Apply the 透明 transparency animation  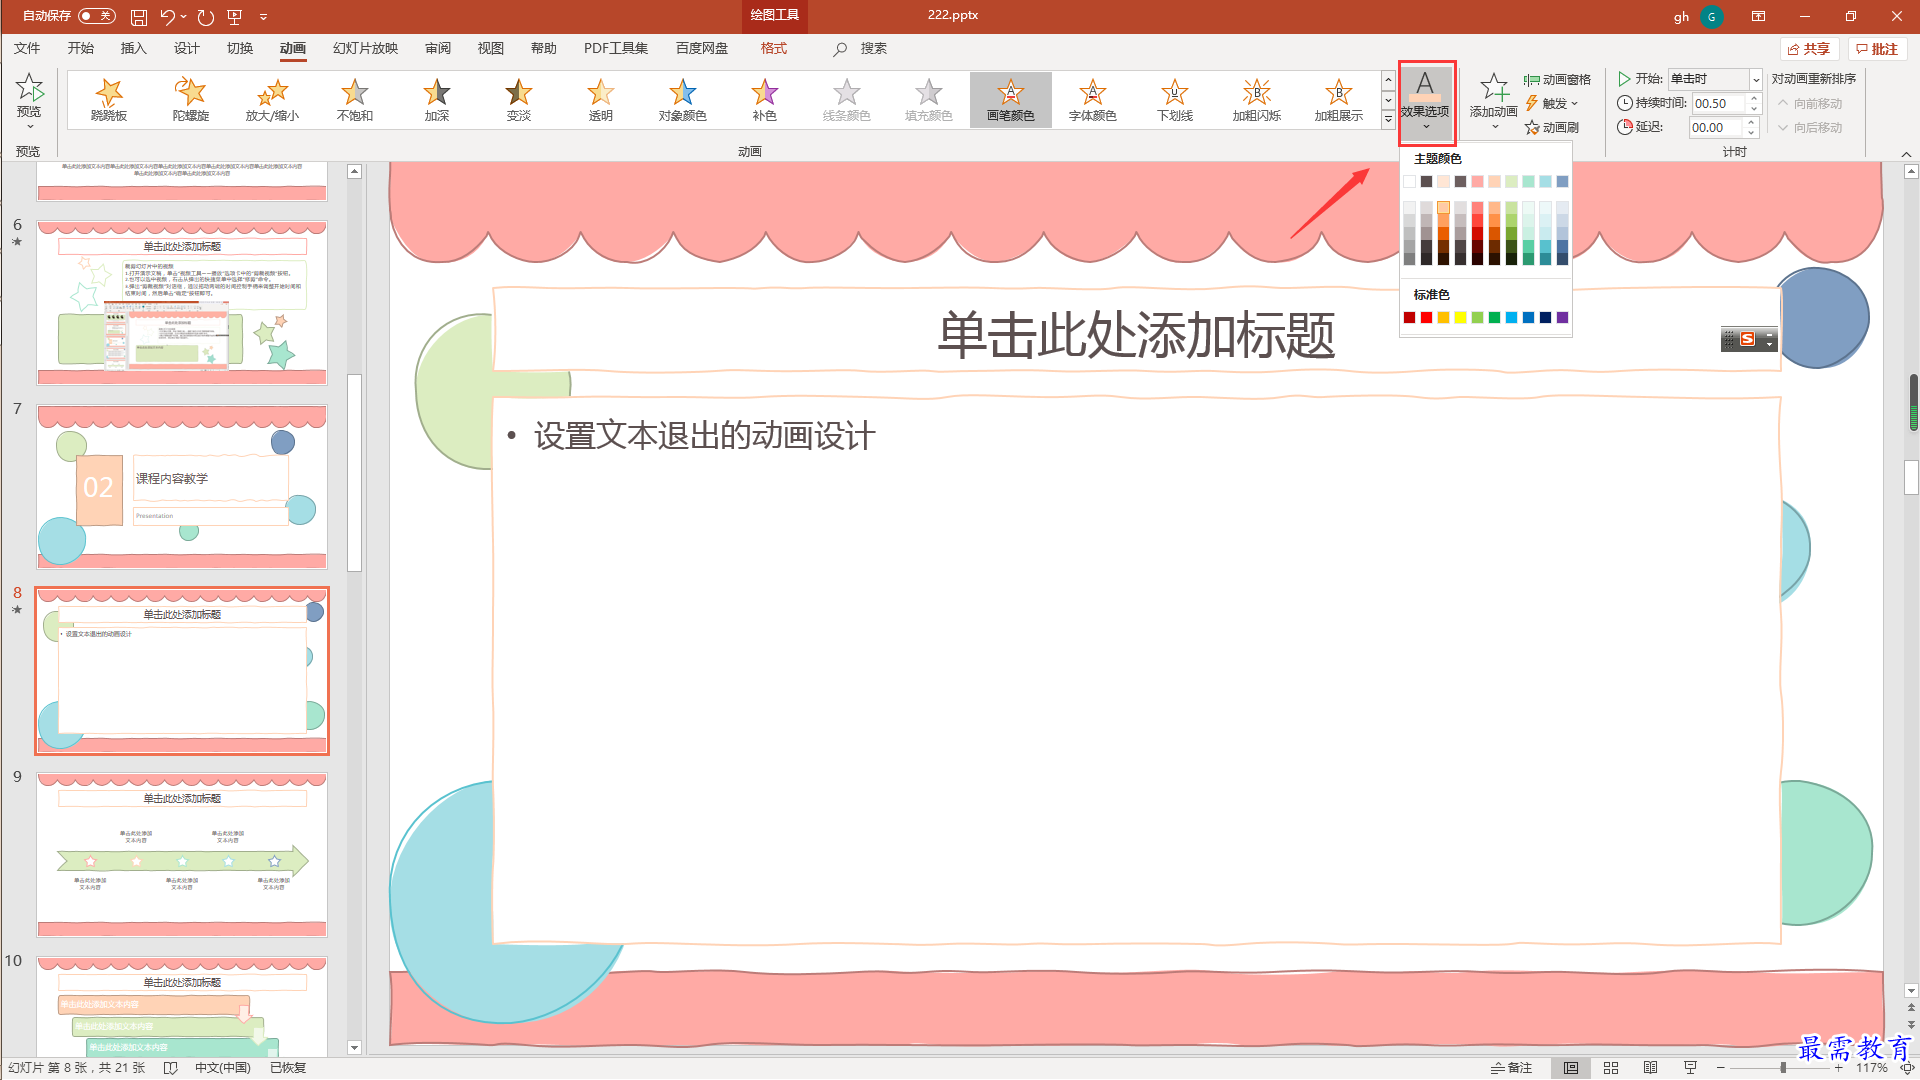[x=601, y=100]
